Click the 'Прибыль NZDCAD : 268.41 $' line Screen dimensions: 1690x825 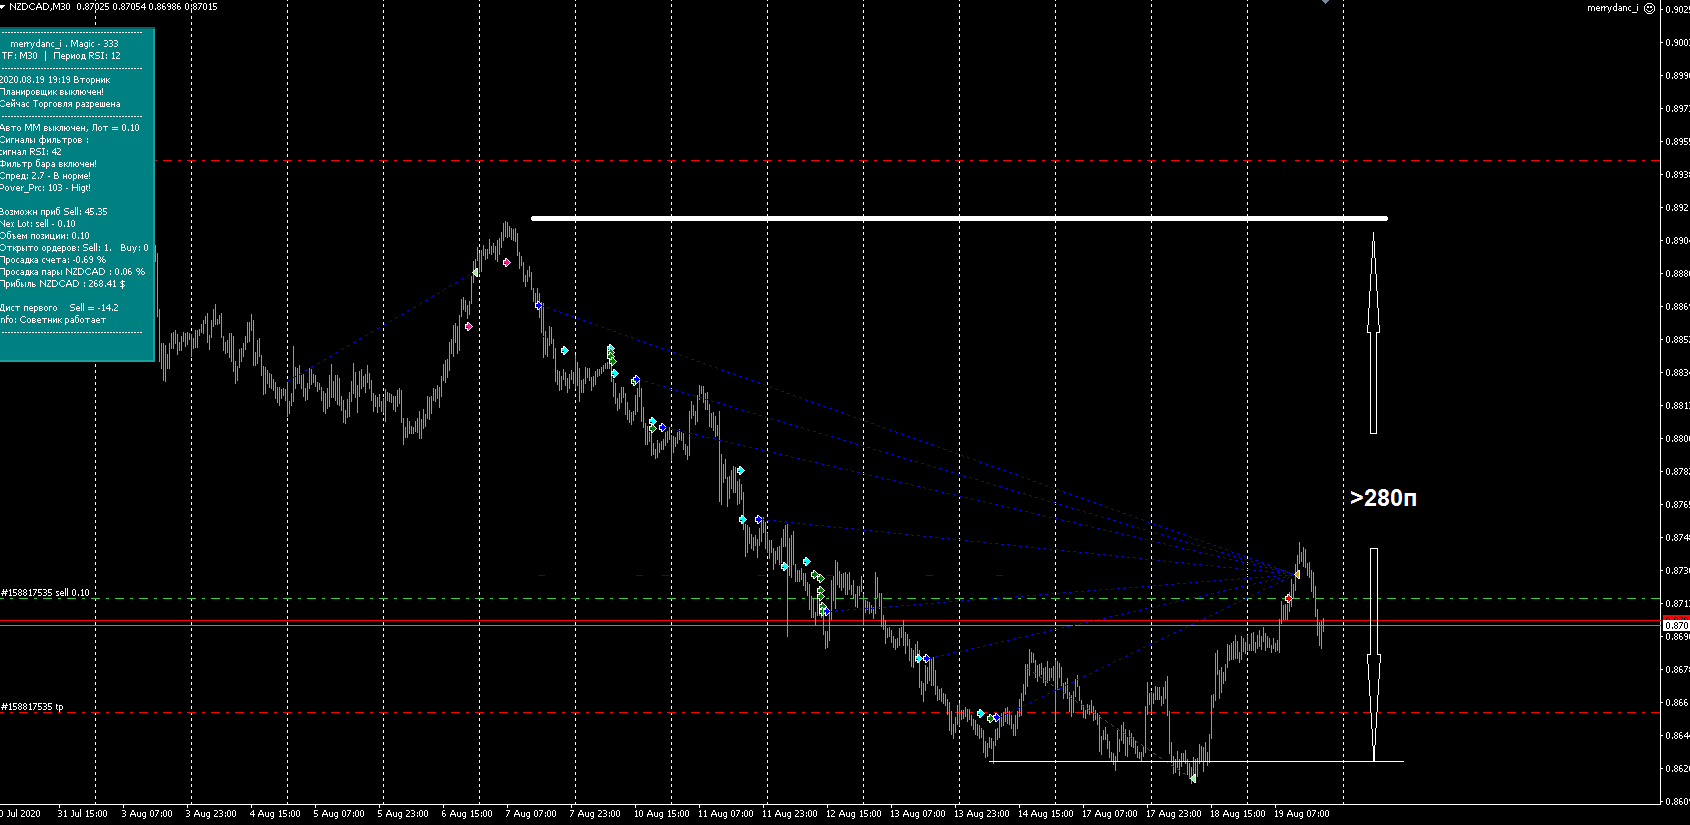[63, 284]
